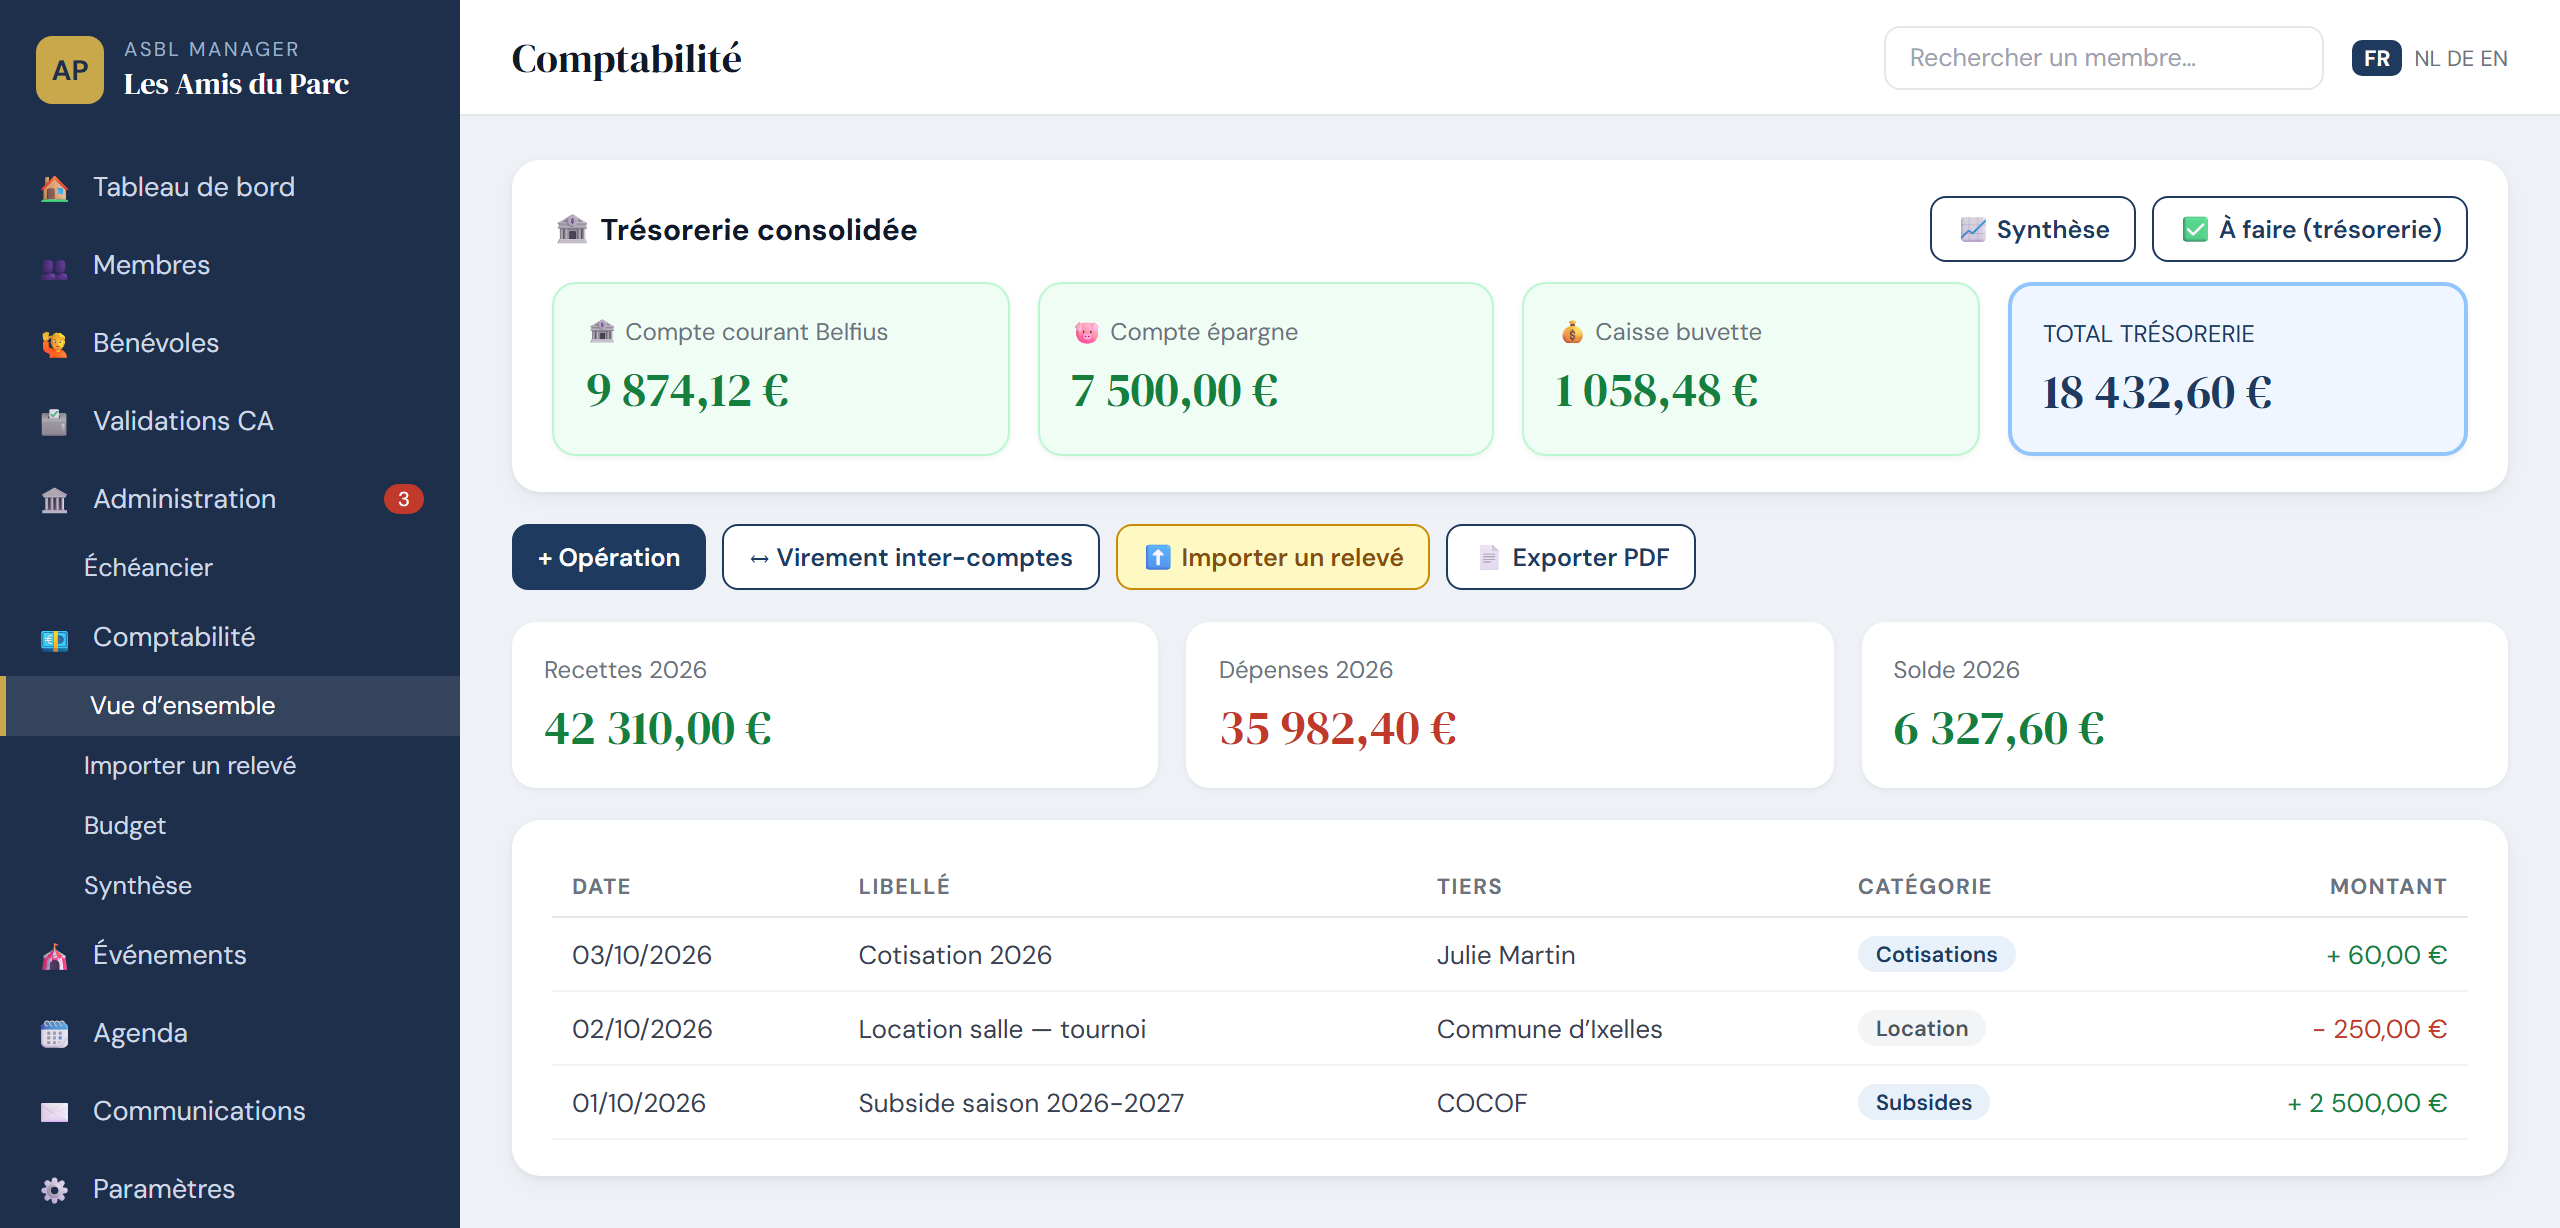
Task: Click the Membres people icon
Action: 55,266
